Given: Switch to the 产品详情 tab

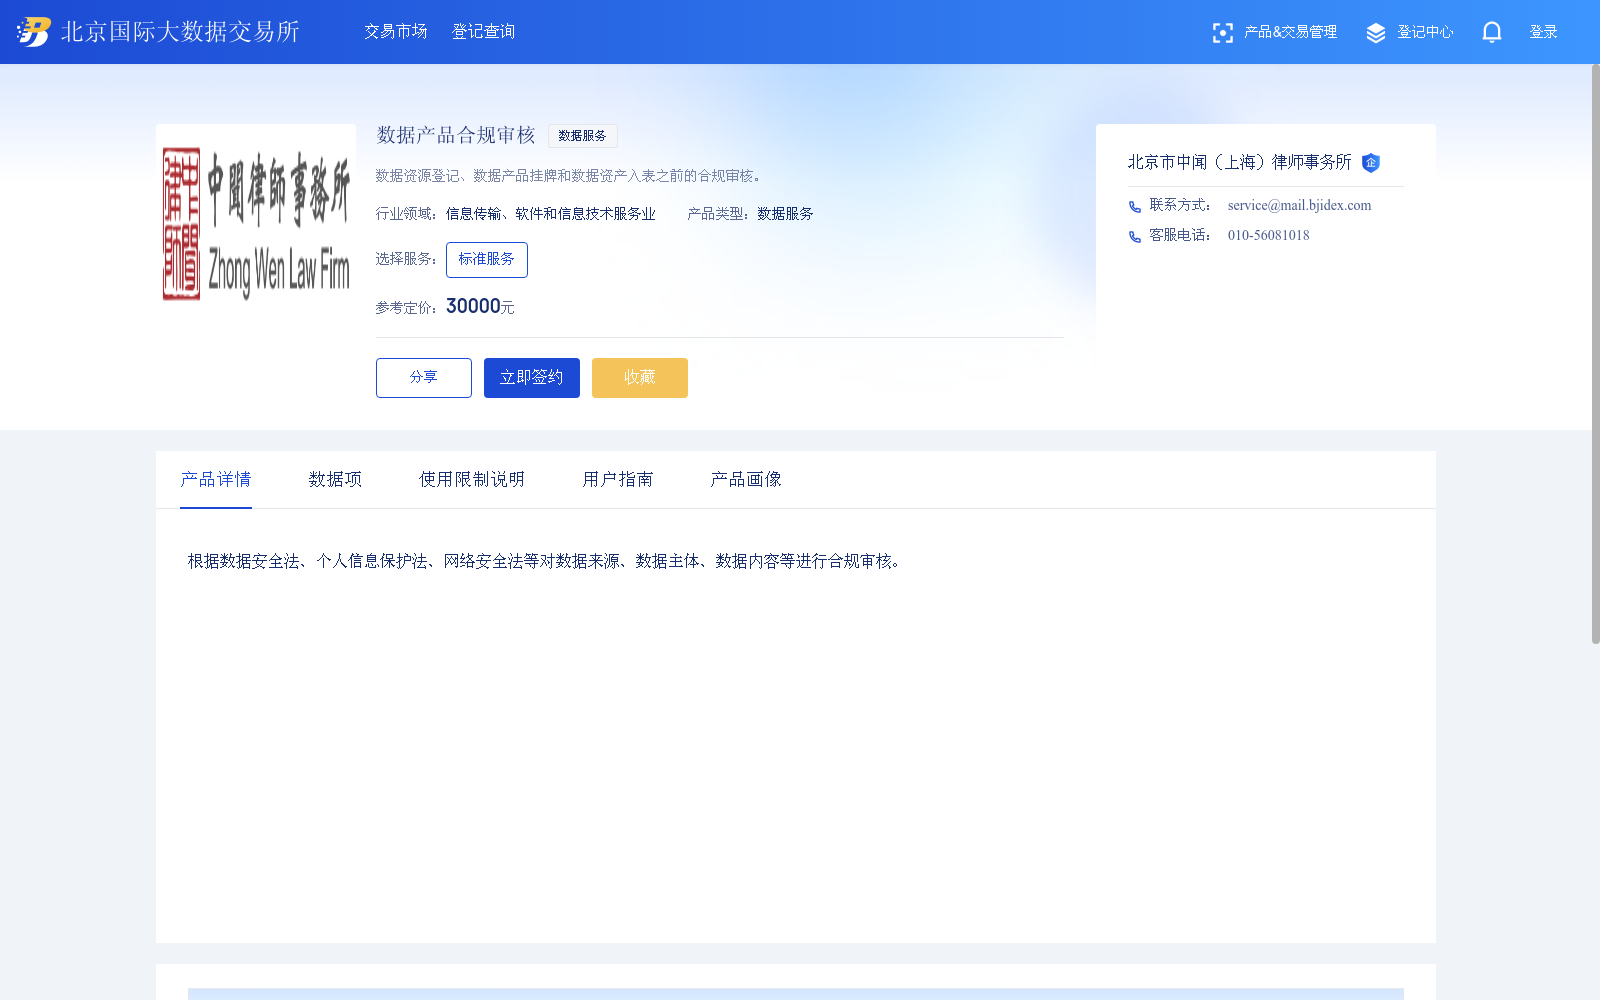Looking at the screenshot, I should 216,480.
